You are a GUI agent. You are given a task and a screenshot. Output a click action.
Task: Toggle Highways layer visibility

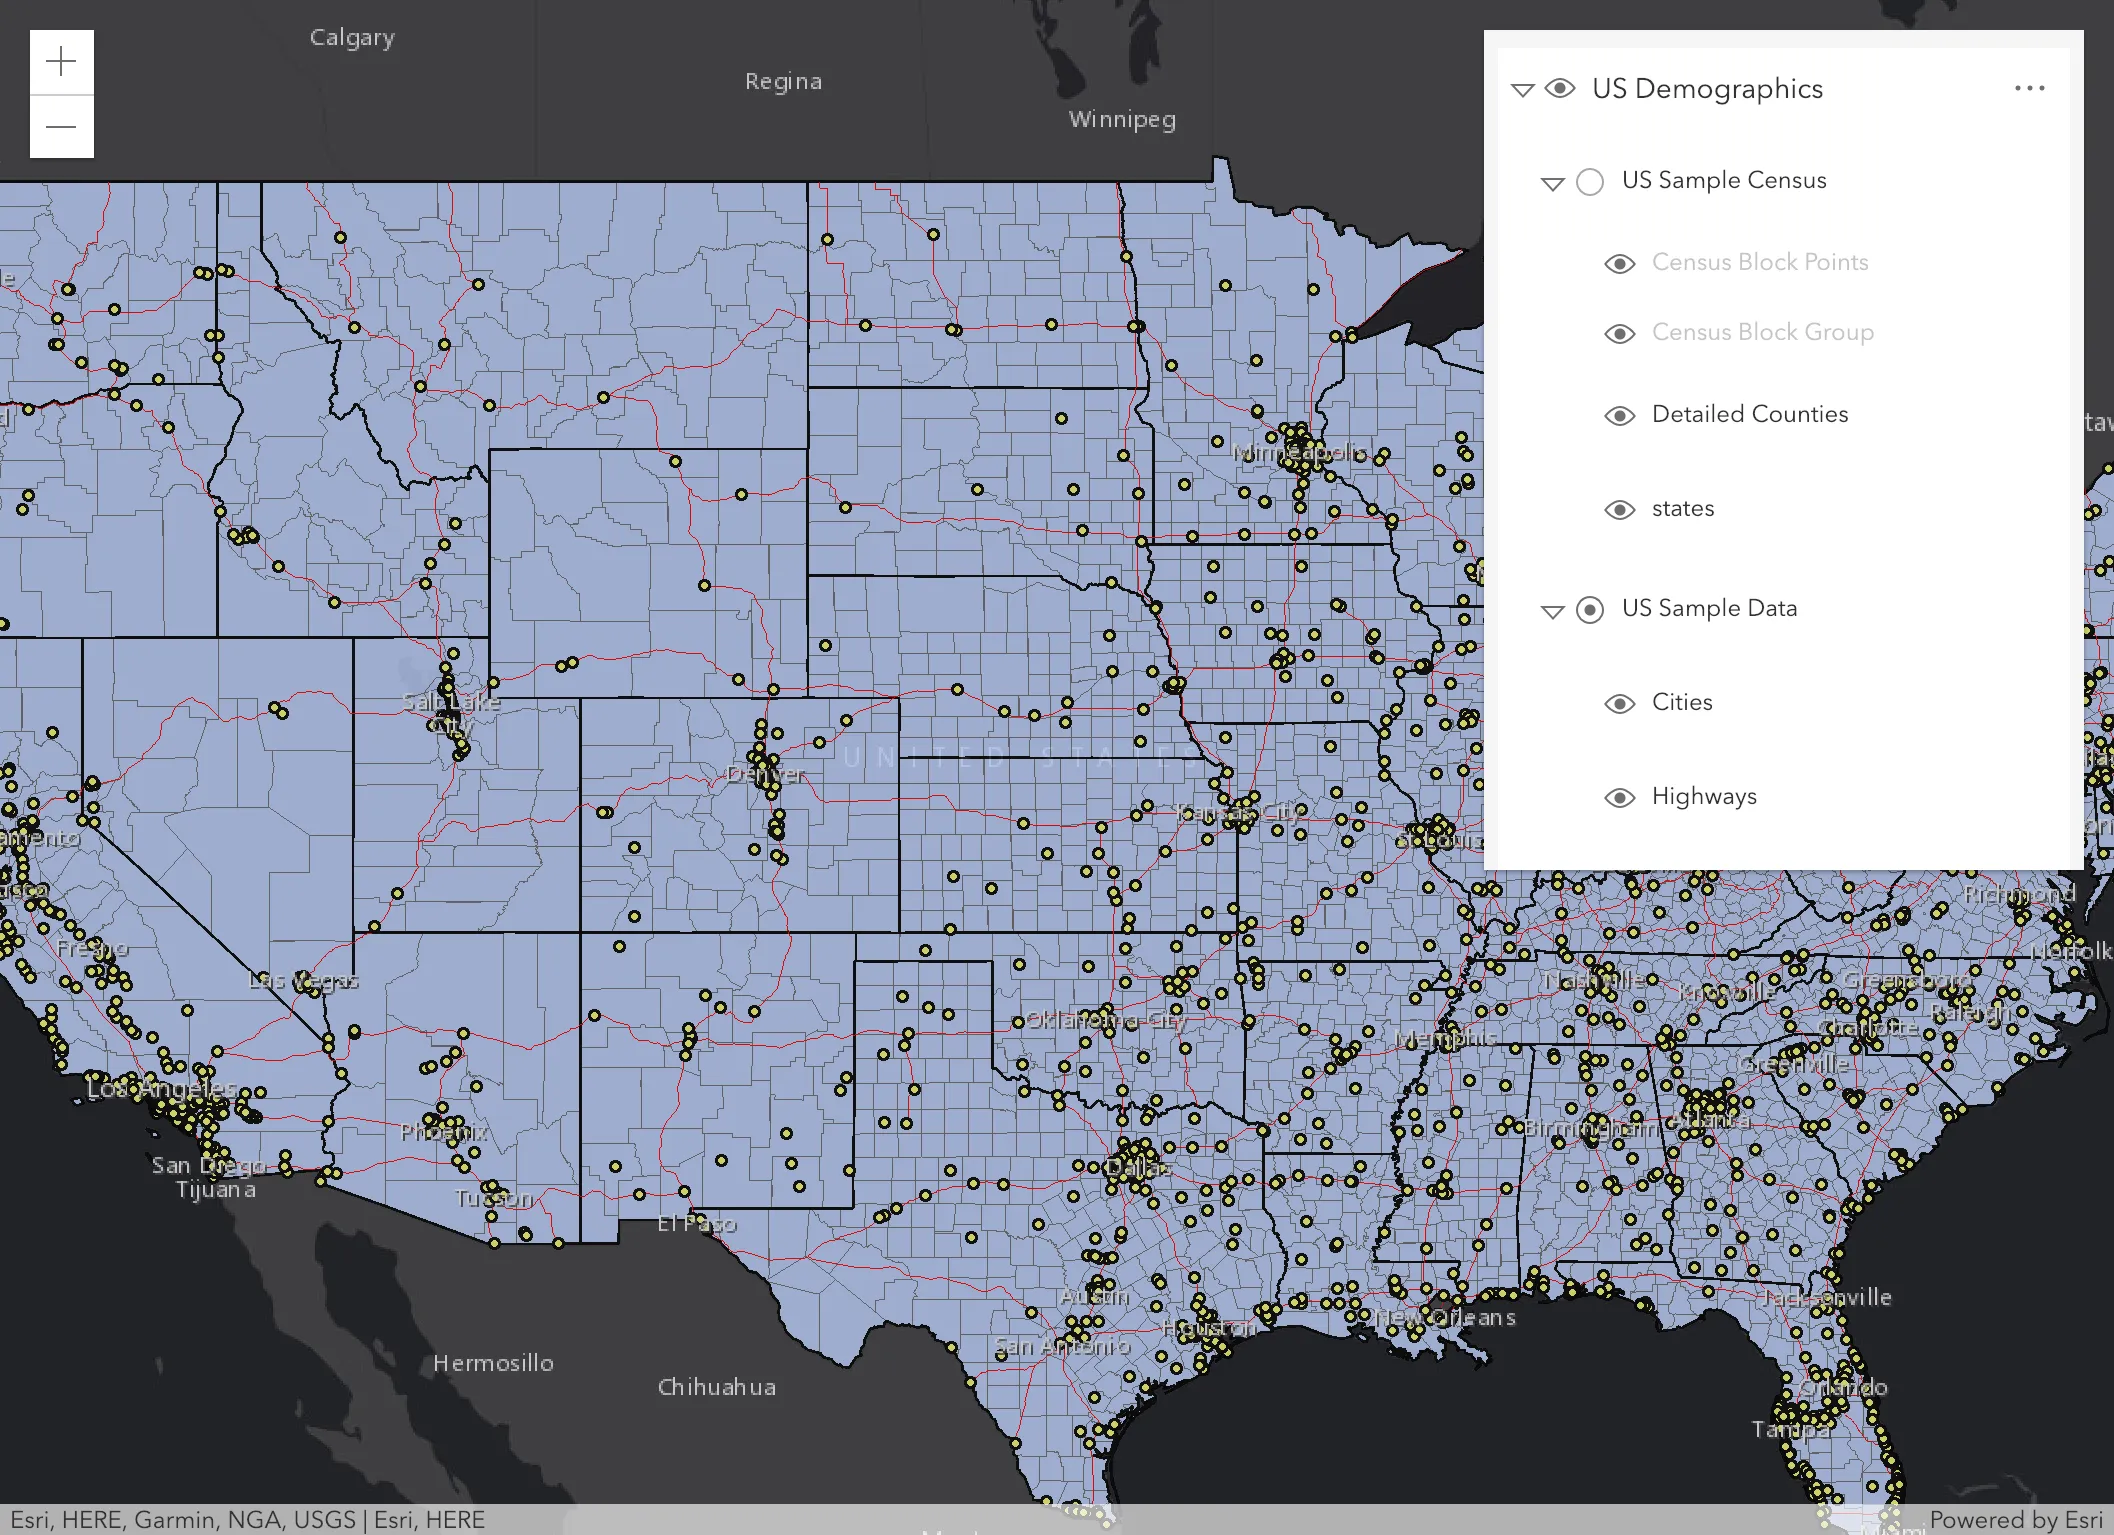[x=1619, y=797]
